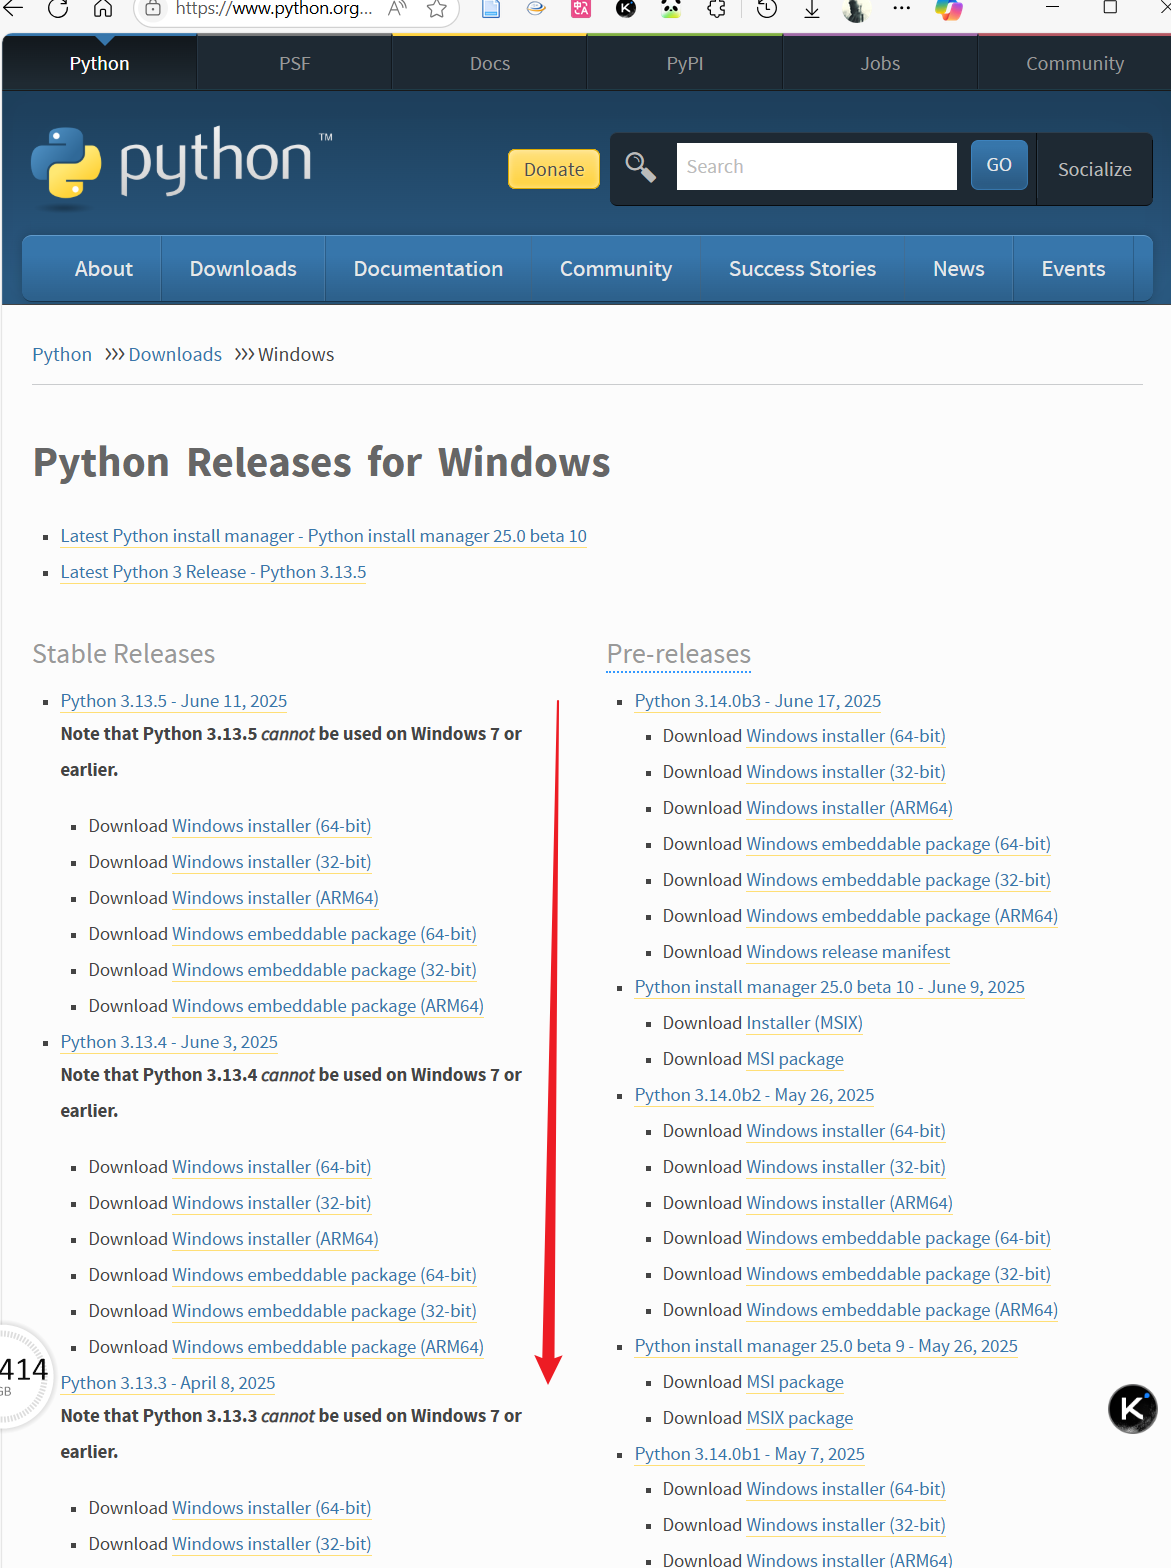Download Python 3.13.5 Windows installer (ARM64)
1171x1568 pixels.
tap(275, 898)
